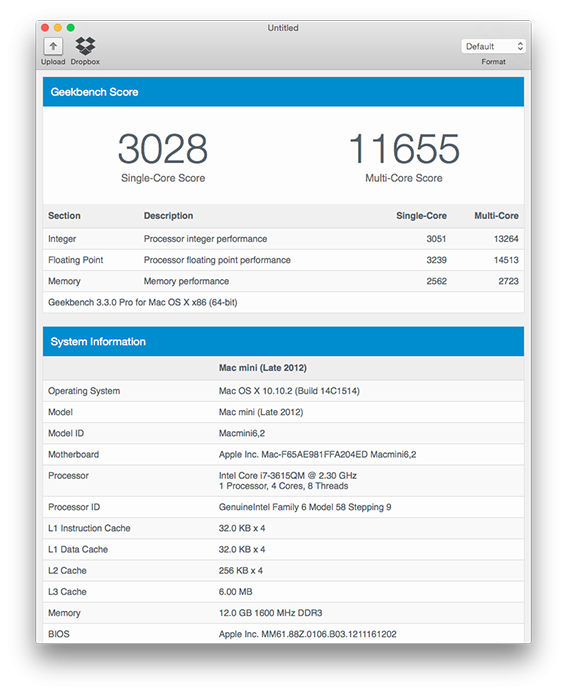Select the Processor row with i7-3615QM
Image resolution: width=567 pixels, height=695 pixels.
[283, 481]
